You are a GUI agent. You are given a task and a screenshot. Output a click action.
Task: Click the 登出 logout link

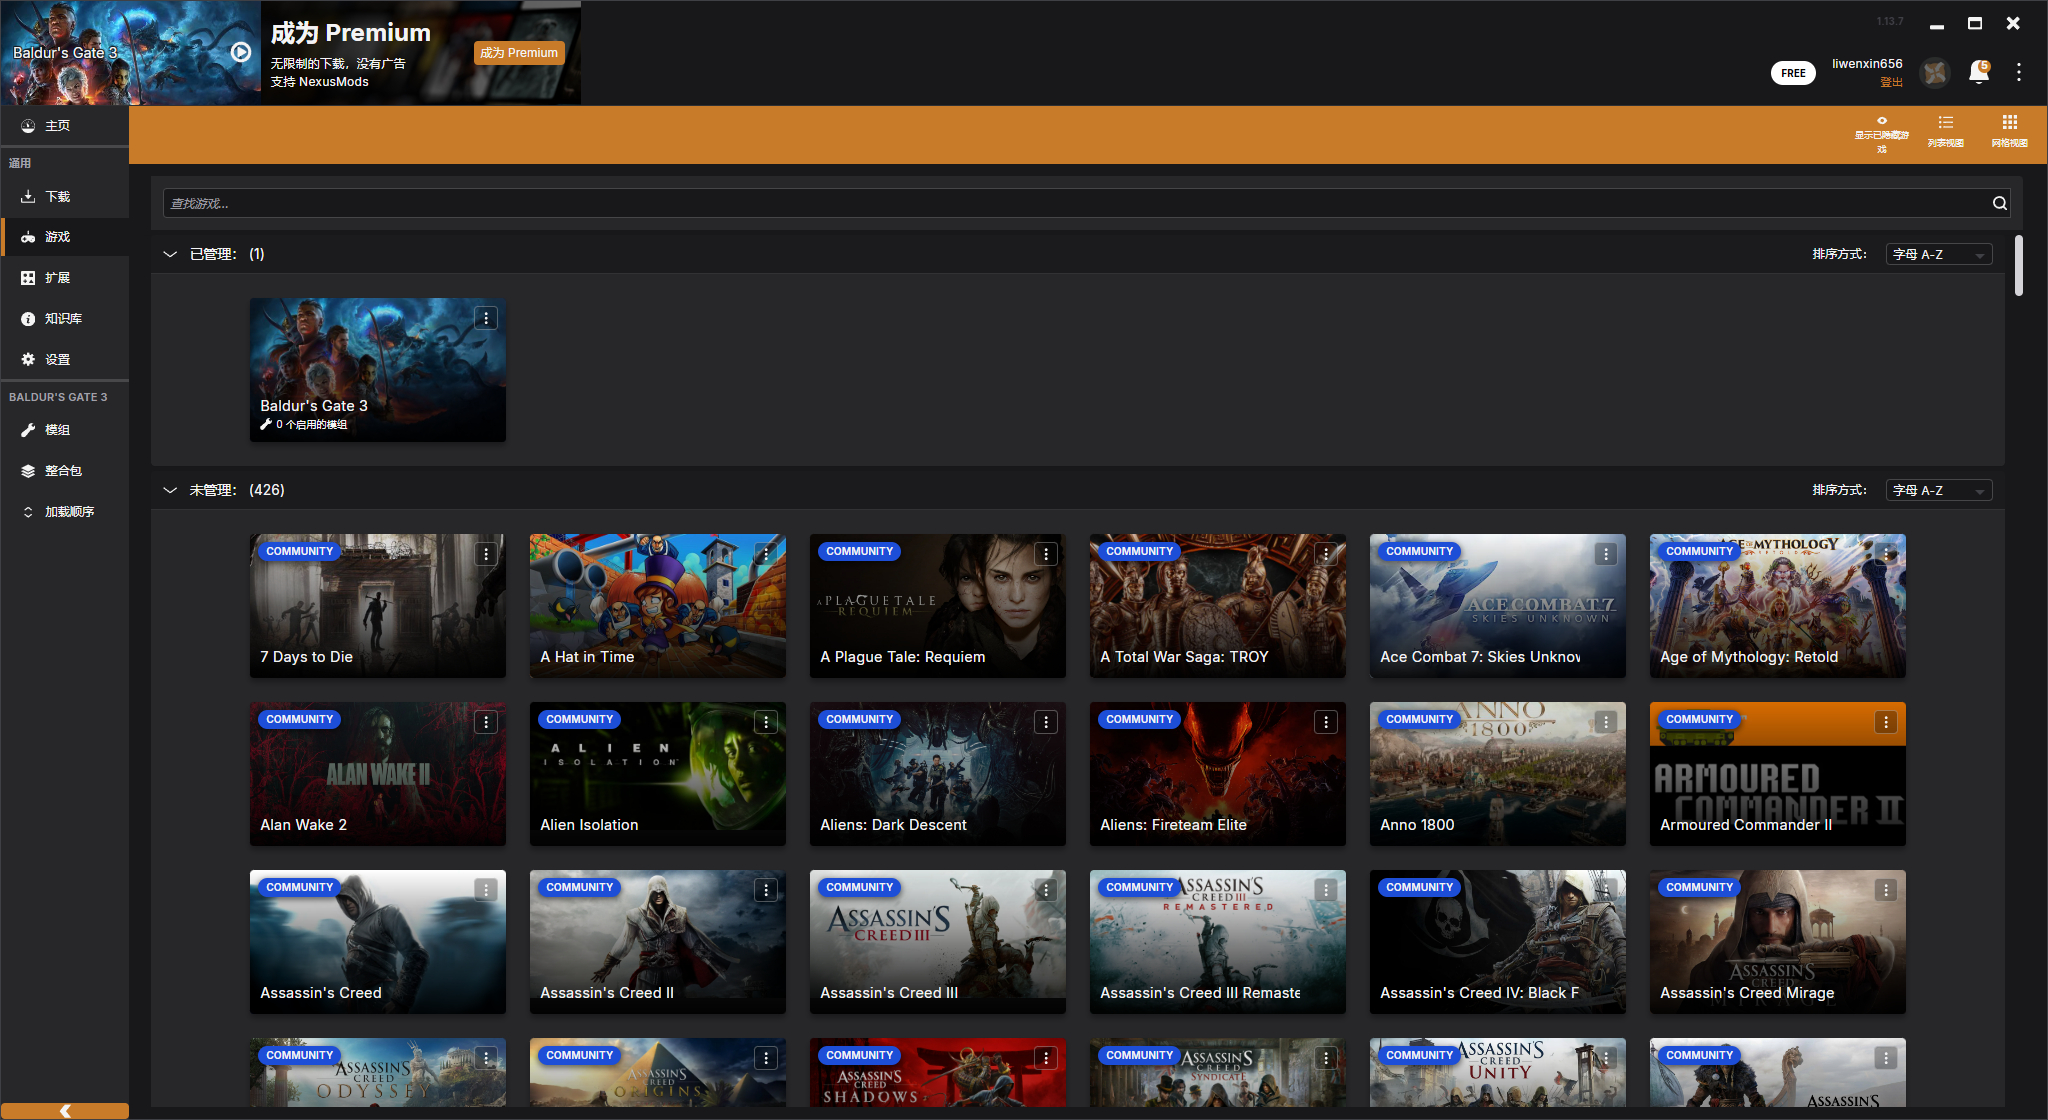click(1891, 82)
